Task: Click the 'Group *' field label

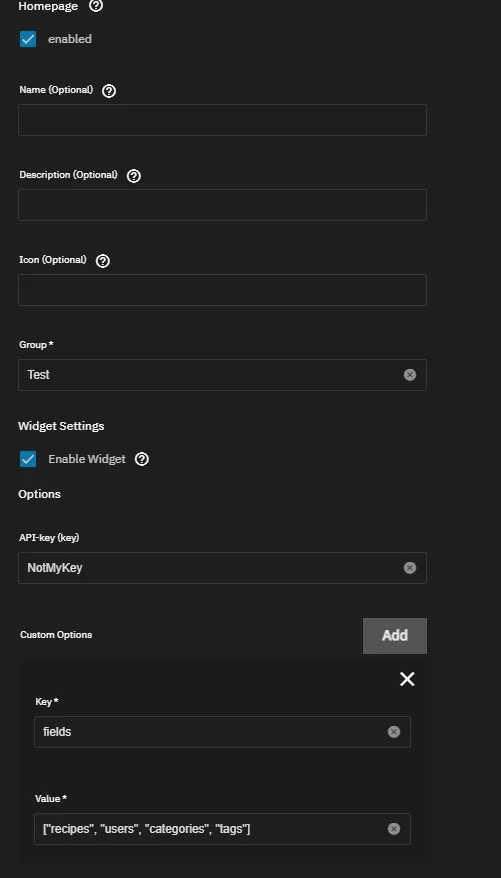Action: coord(36,345)
